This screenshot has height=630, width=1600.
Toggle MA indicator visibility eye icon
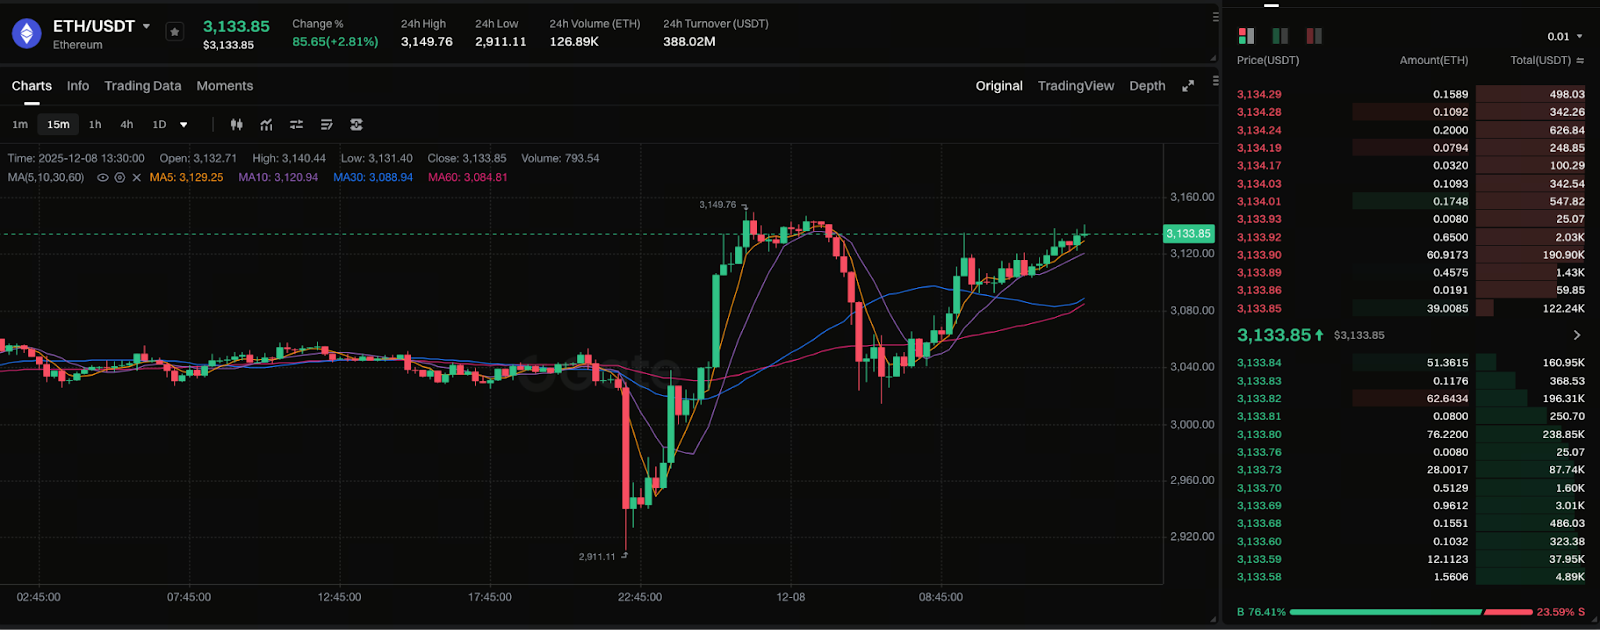click(x=102, y=178)
